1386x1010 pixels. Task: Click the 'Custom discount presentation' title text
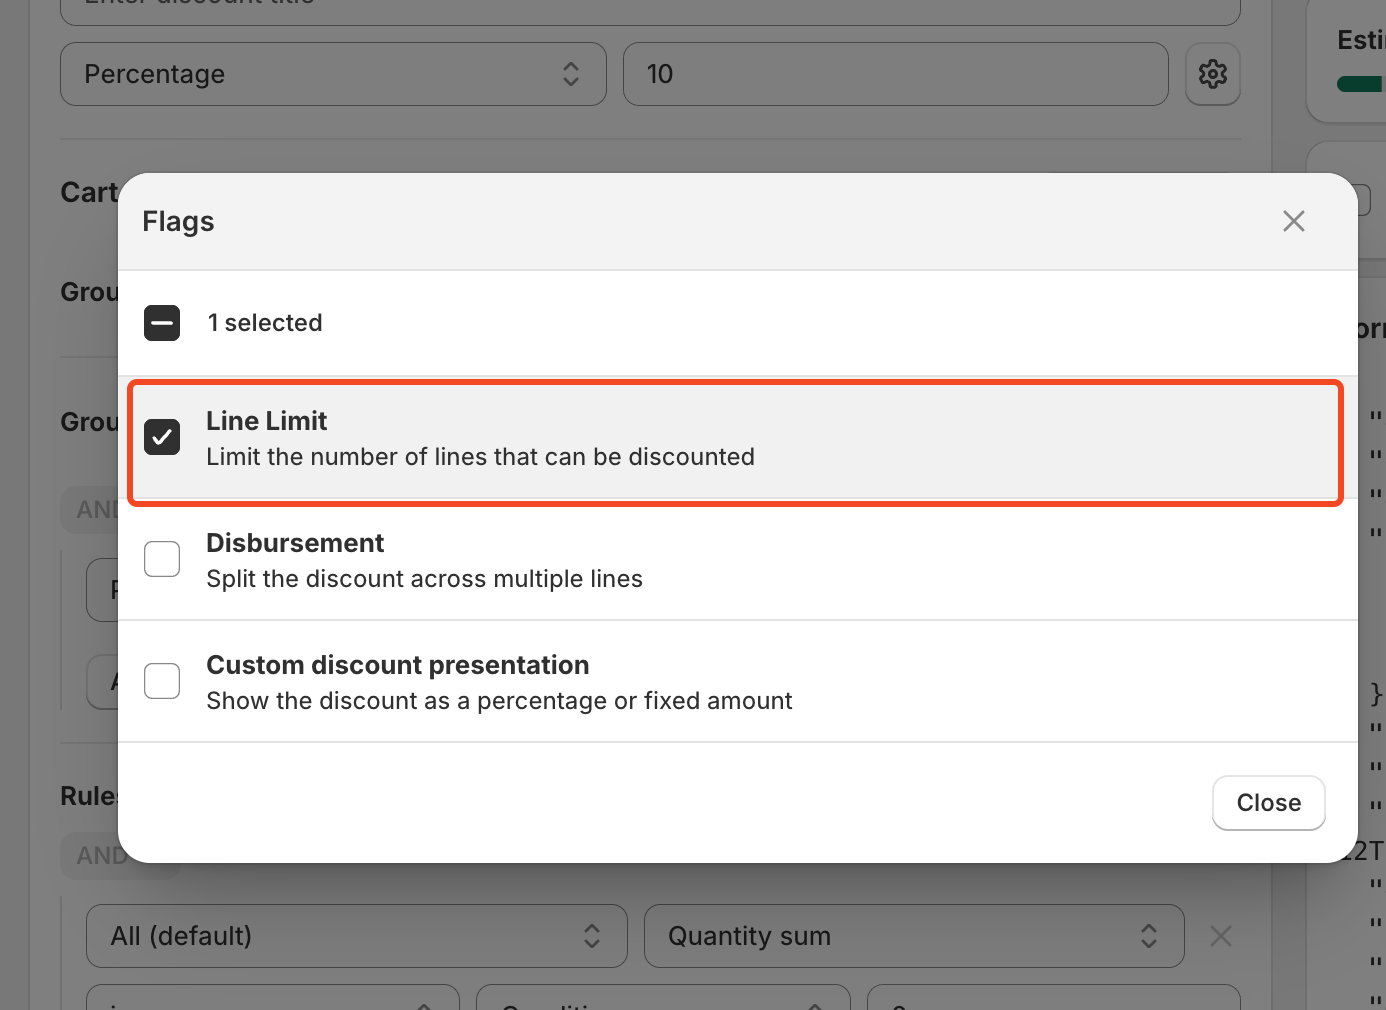(x=397, y=665)
